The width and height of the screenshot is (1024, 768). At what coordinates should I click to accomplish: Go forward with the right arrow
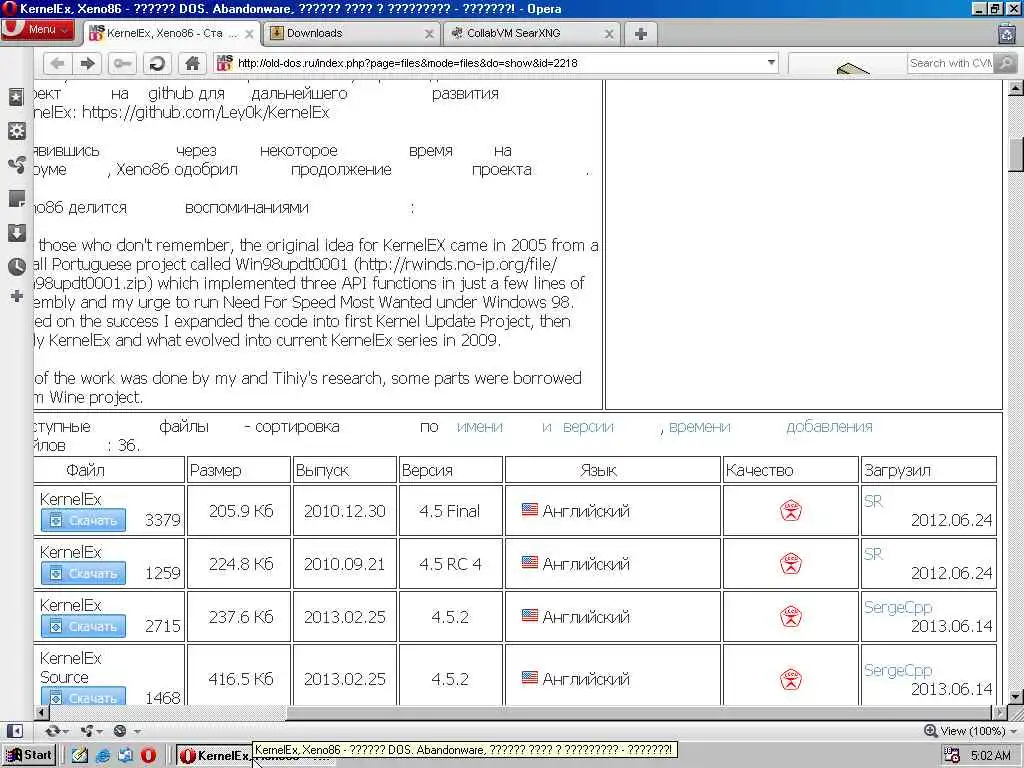tap(88, 63)
